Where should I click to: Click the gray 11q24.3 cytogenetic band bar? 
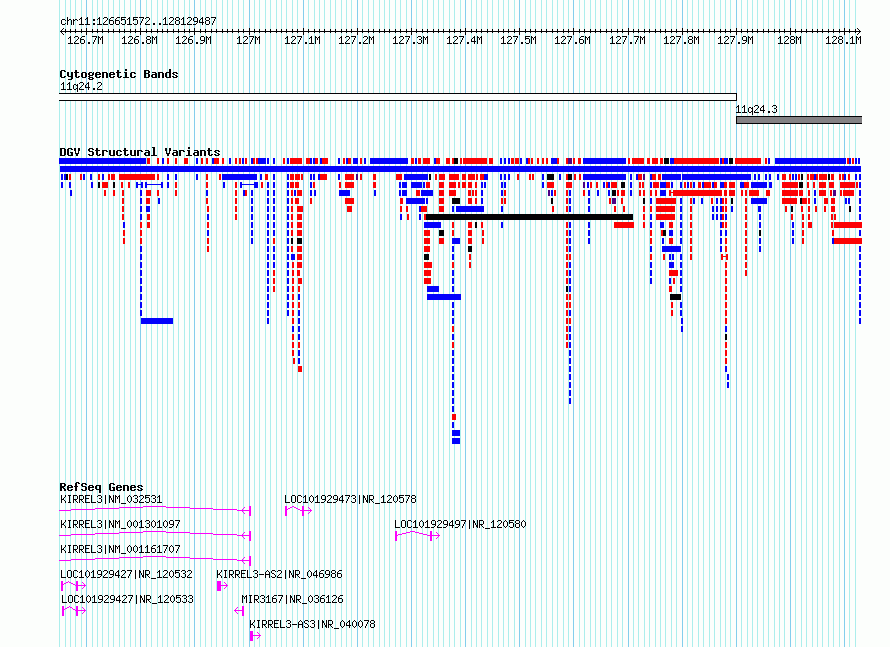[799, 120]
